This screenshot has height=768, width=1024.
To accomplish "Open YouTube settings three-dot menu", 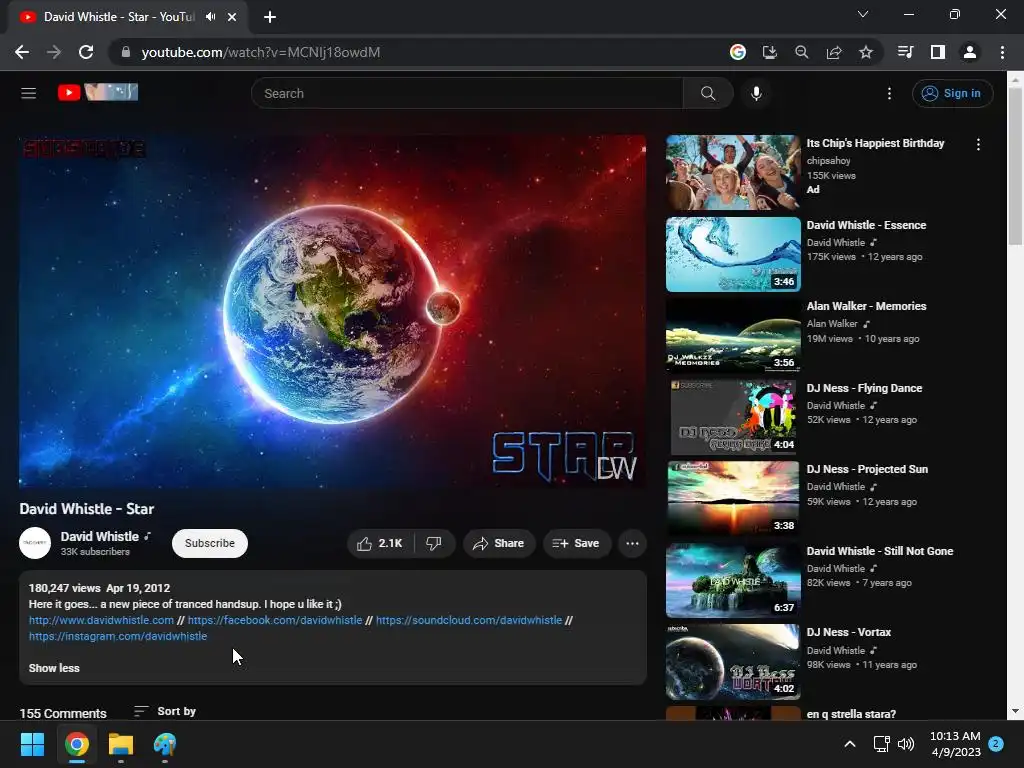I will point(889,93).
